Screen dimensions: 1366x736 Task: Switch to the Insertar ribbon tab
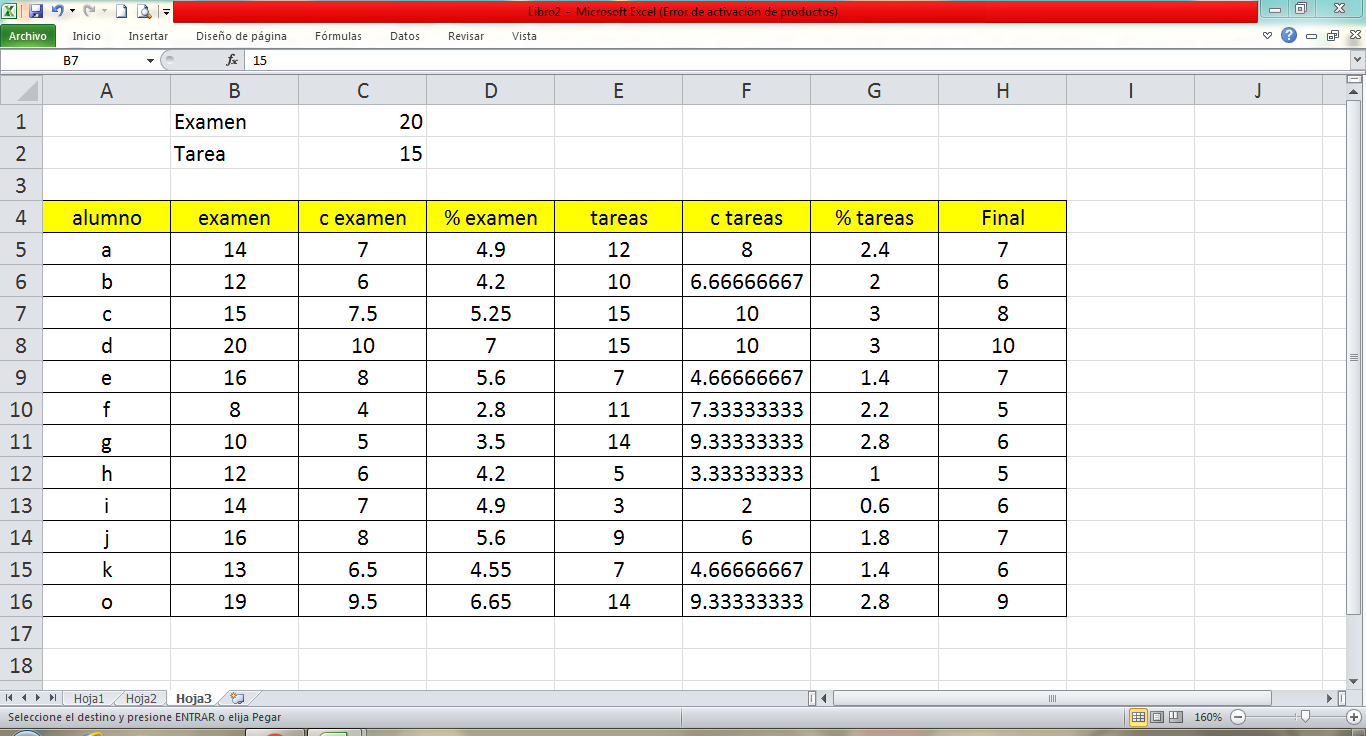148,36
